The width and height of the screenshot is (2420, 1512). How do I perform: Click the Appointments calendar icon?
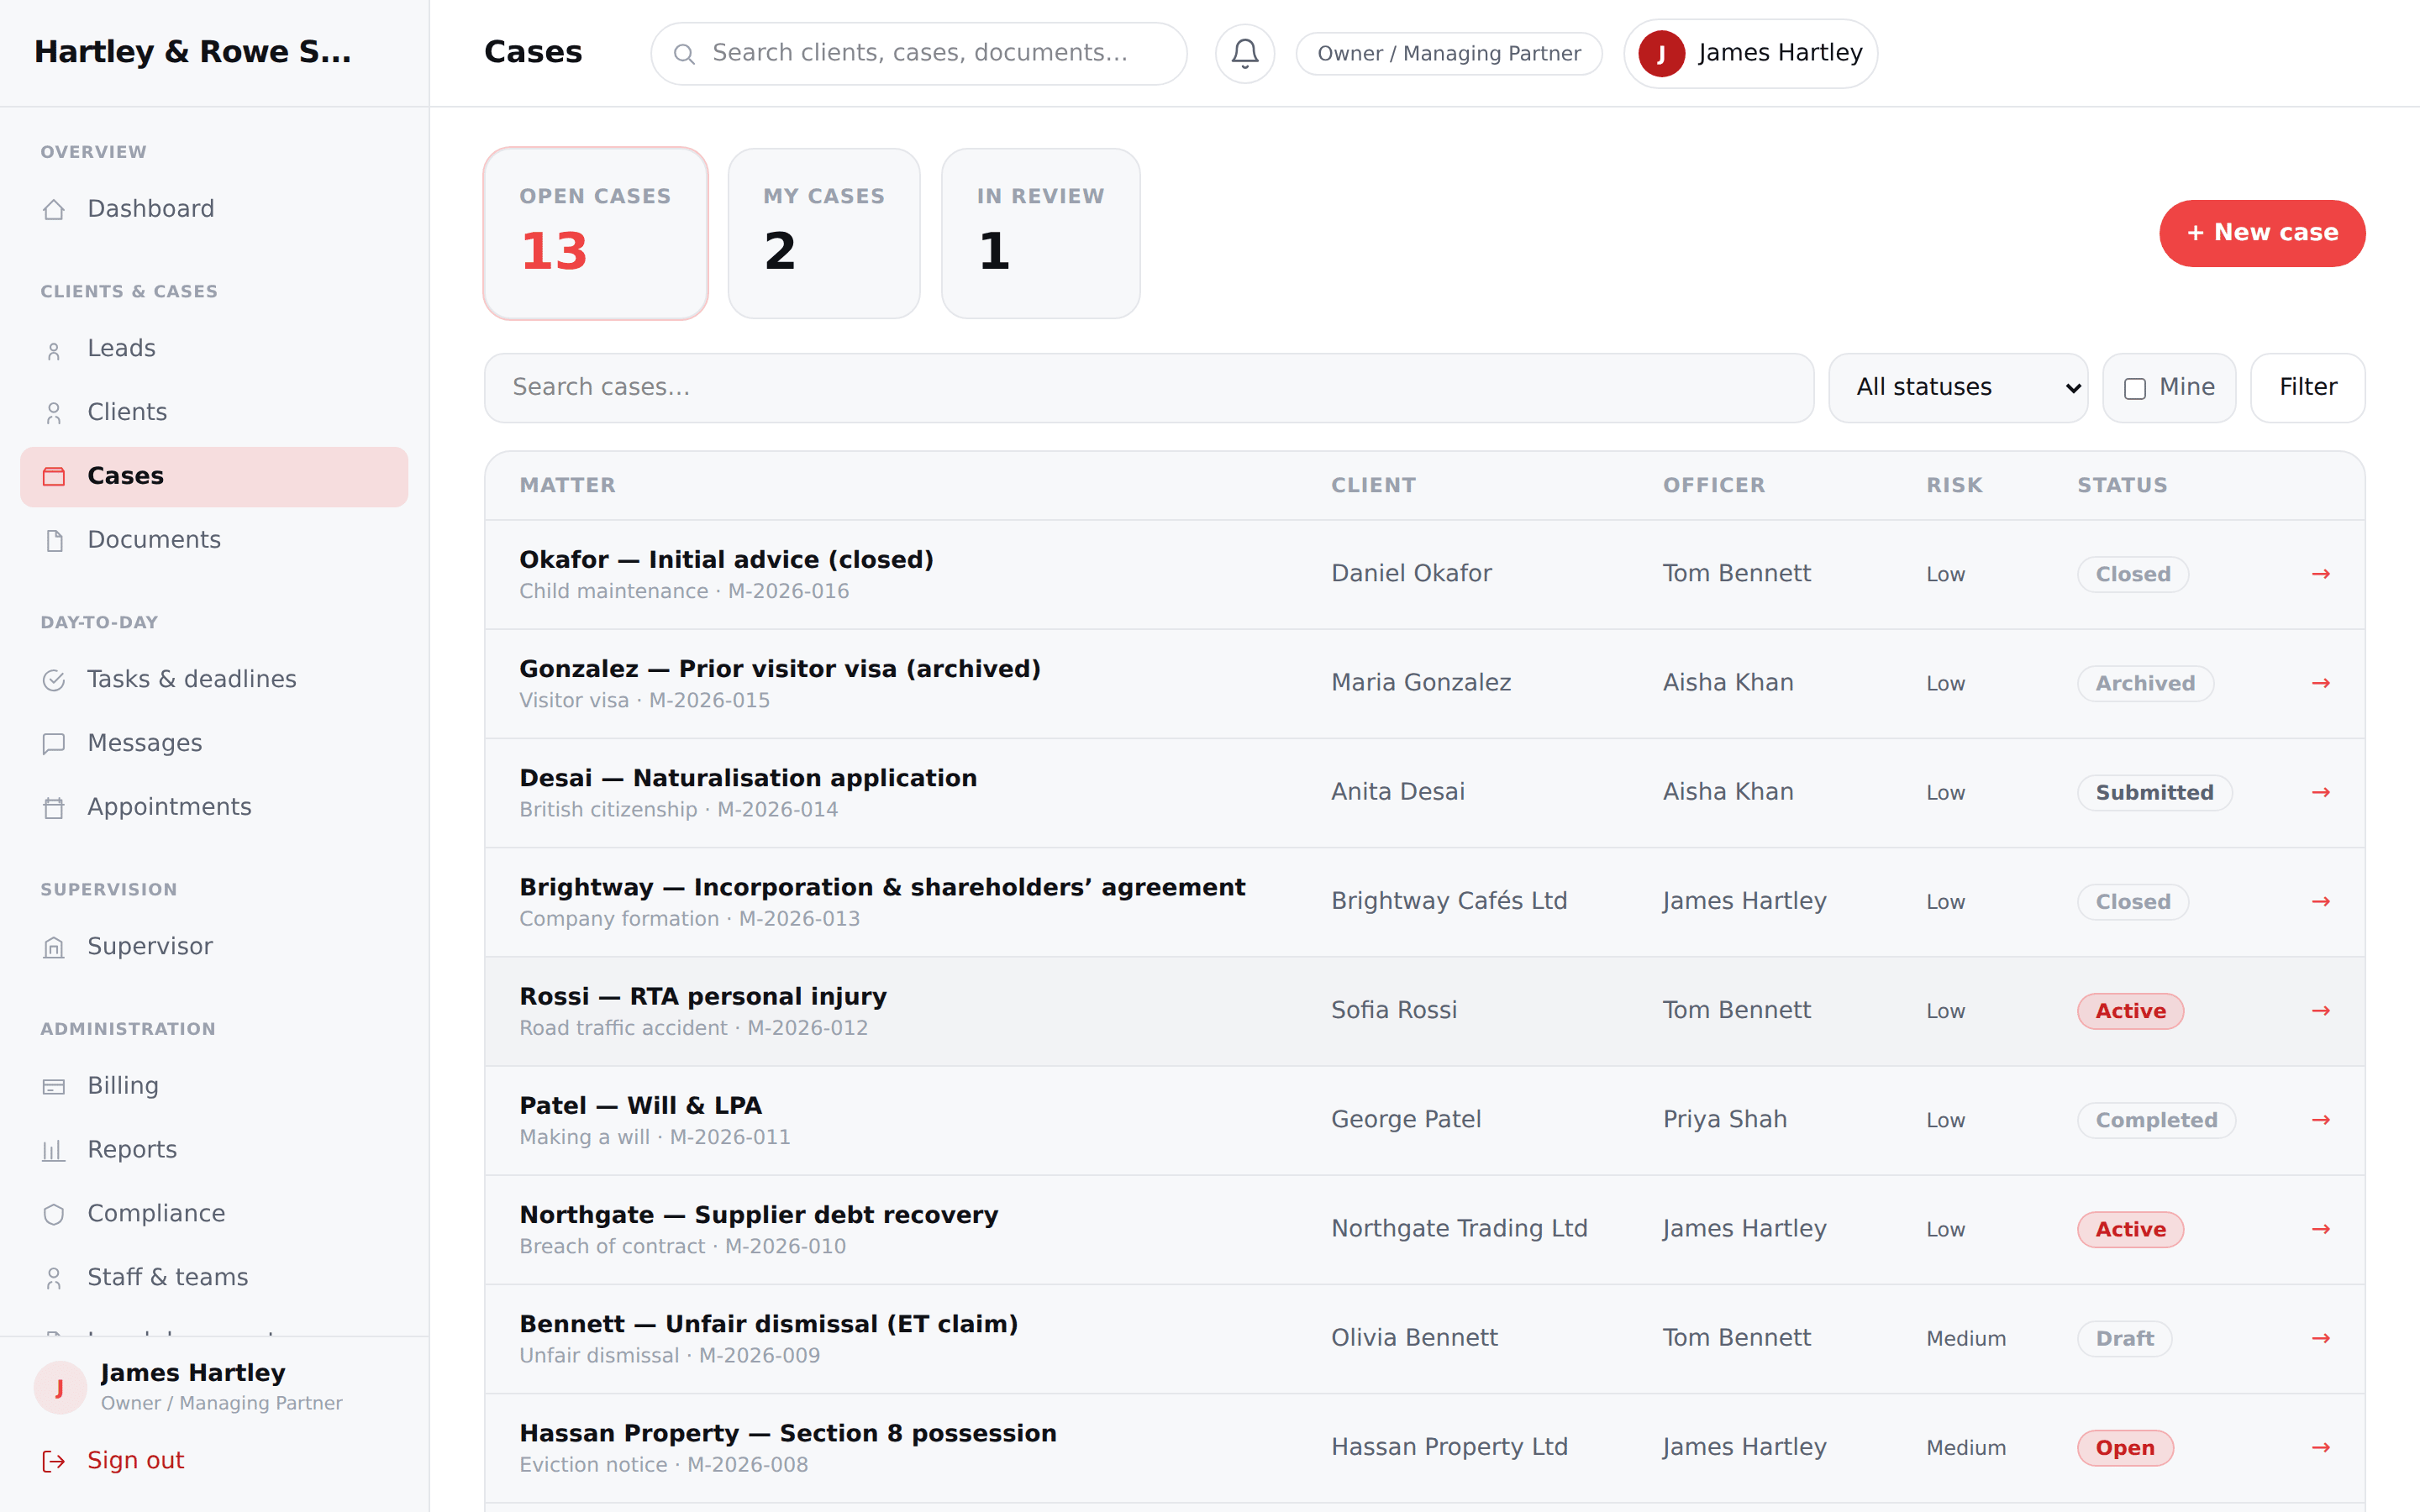pyautogui.click(x=54, y=808)
